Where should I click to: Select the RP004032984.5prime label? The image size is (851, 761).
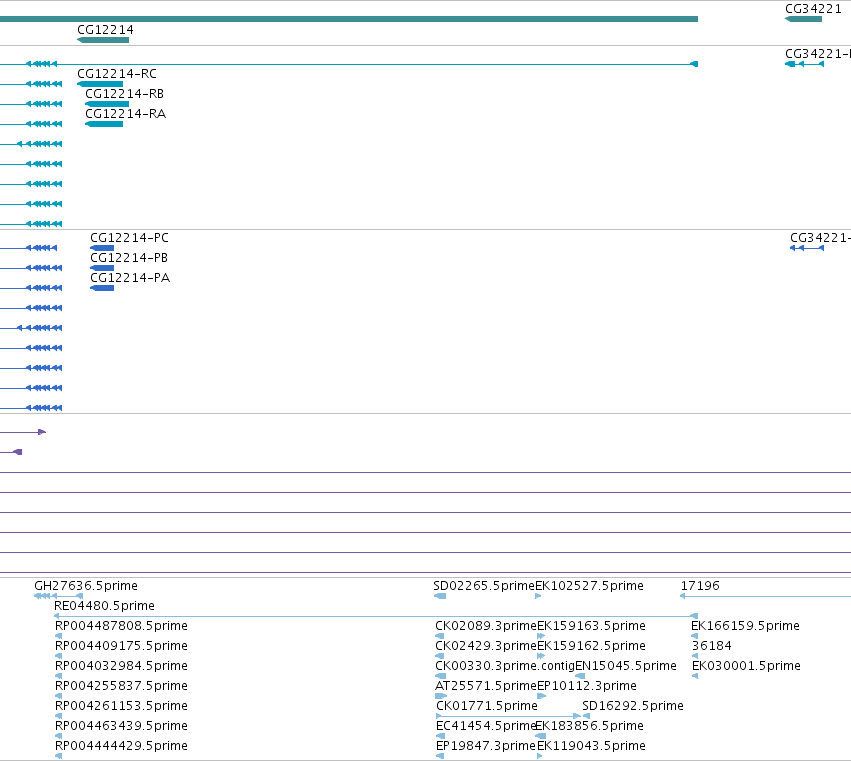(x=121, y=666)
